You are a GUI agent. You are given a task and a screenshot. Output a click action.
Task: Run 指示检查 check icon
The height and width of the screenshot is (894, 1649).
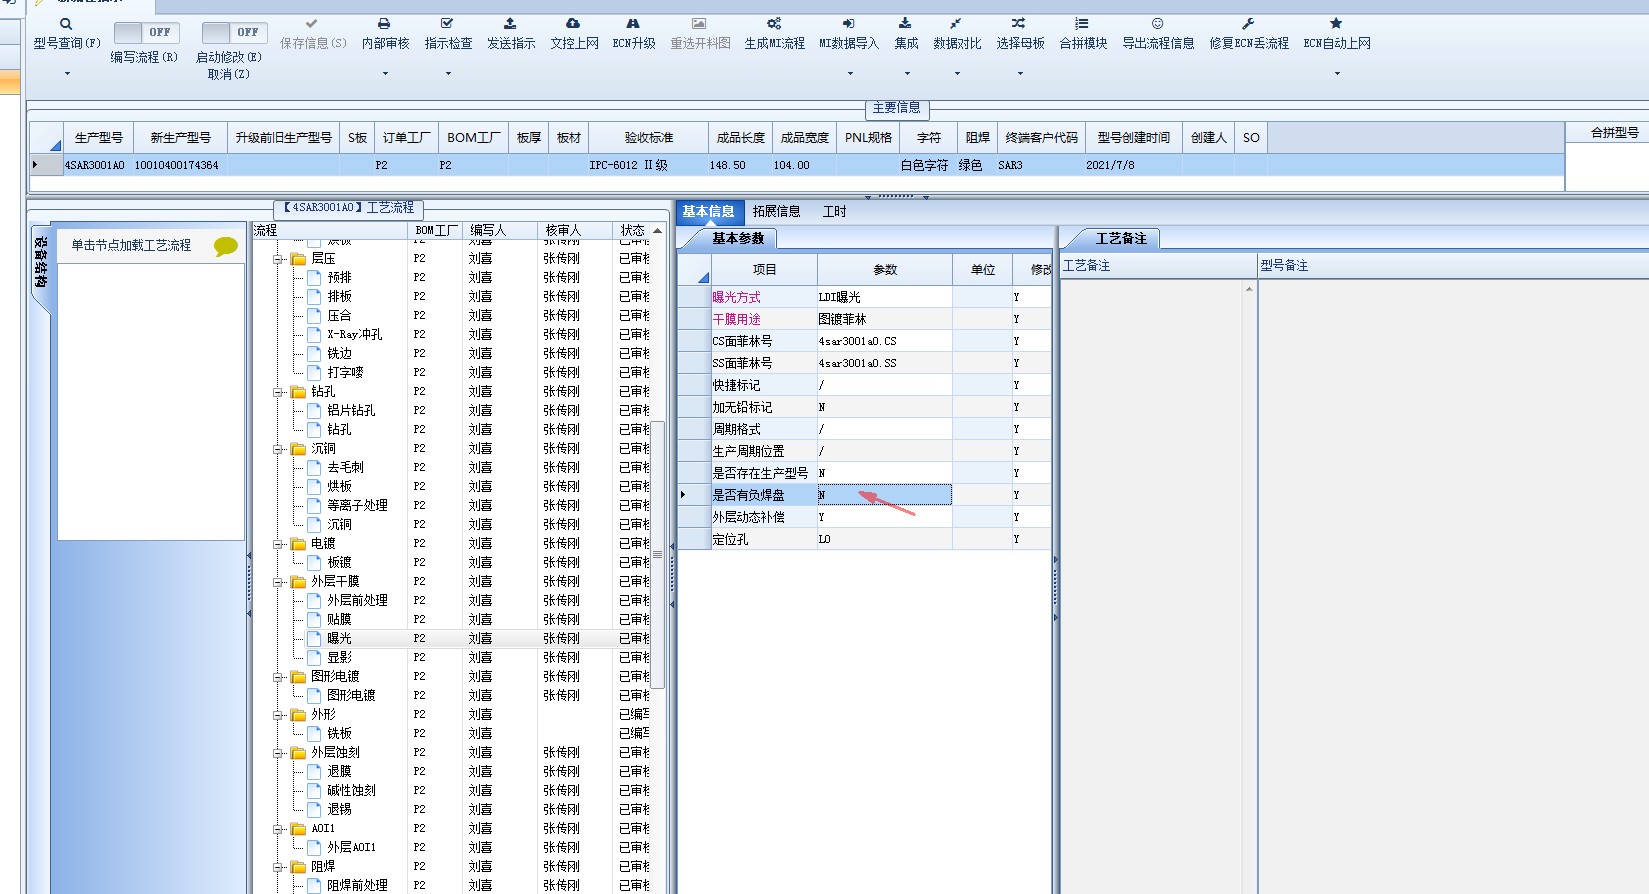[x=447, y=23]
